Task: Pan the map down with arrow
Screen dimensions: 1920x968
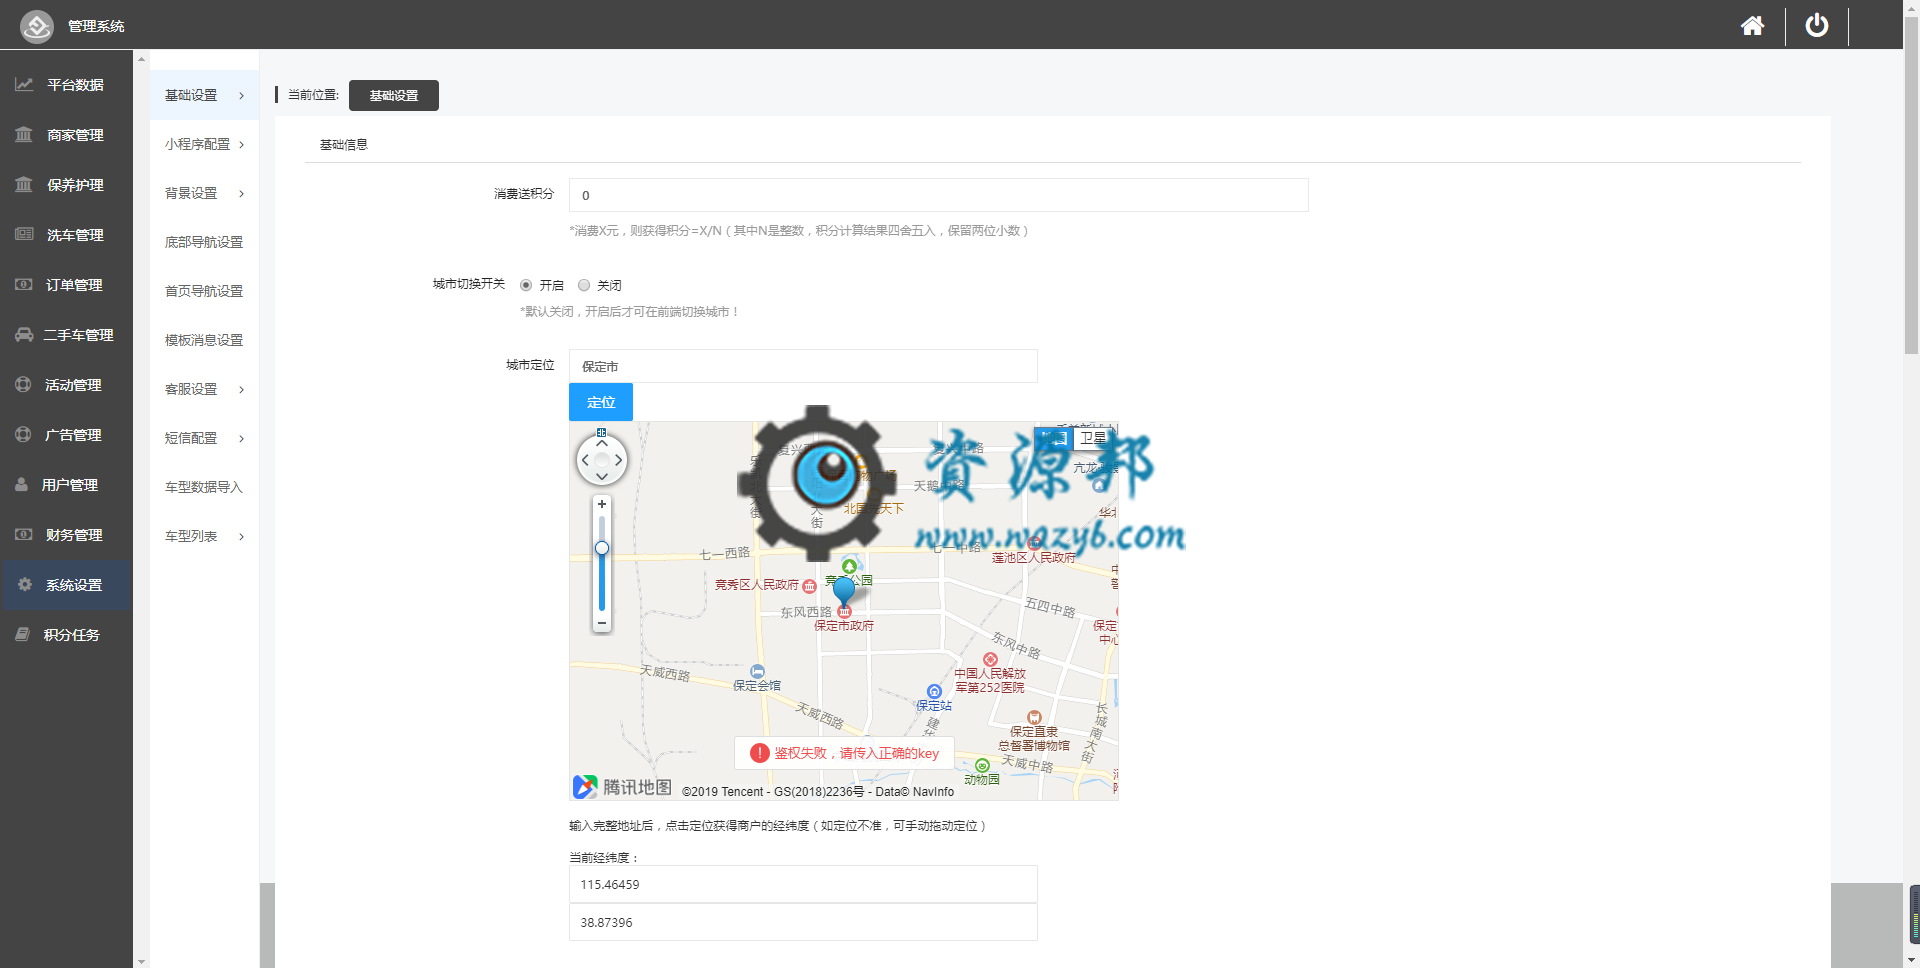Action: pos(602,477)
